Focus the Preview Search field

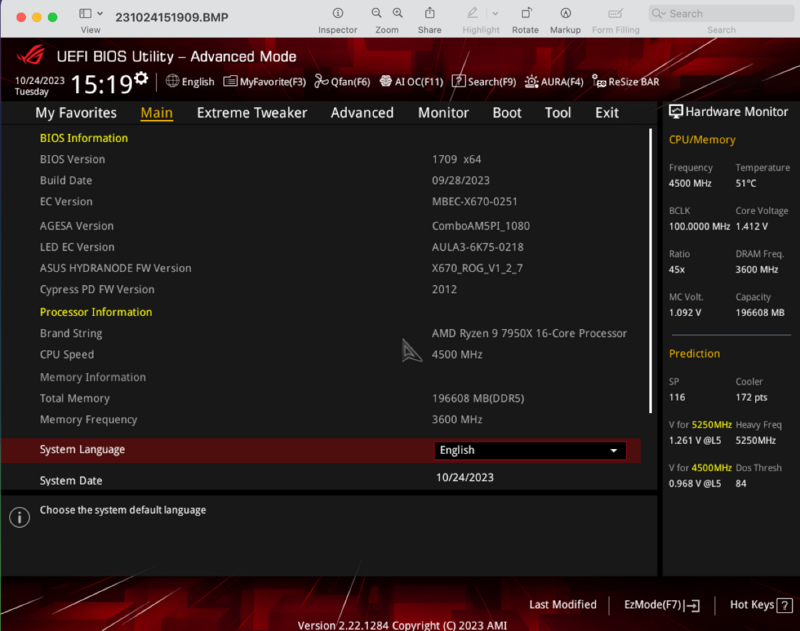pyautogui.click(x=721, y=14)
